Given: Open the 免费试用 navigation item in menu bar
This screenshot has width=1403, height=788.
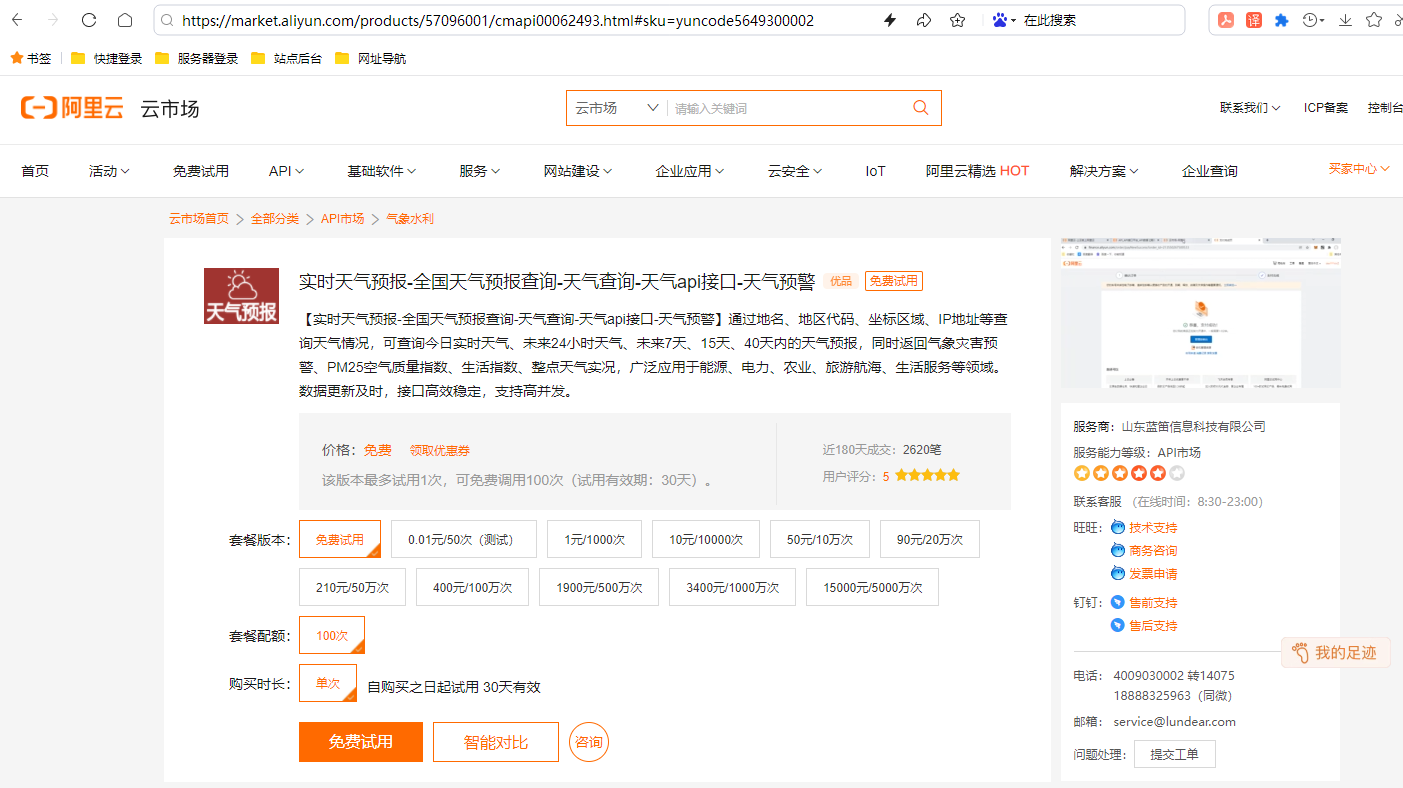Looking at the screenshot, I should [x=200, y=171].
